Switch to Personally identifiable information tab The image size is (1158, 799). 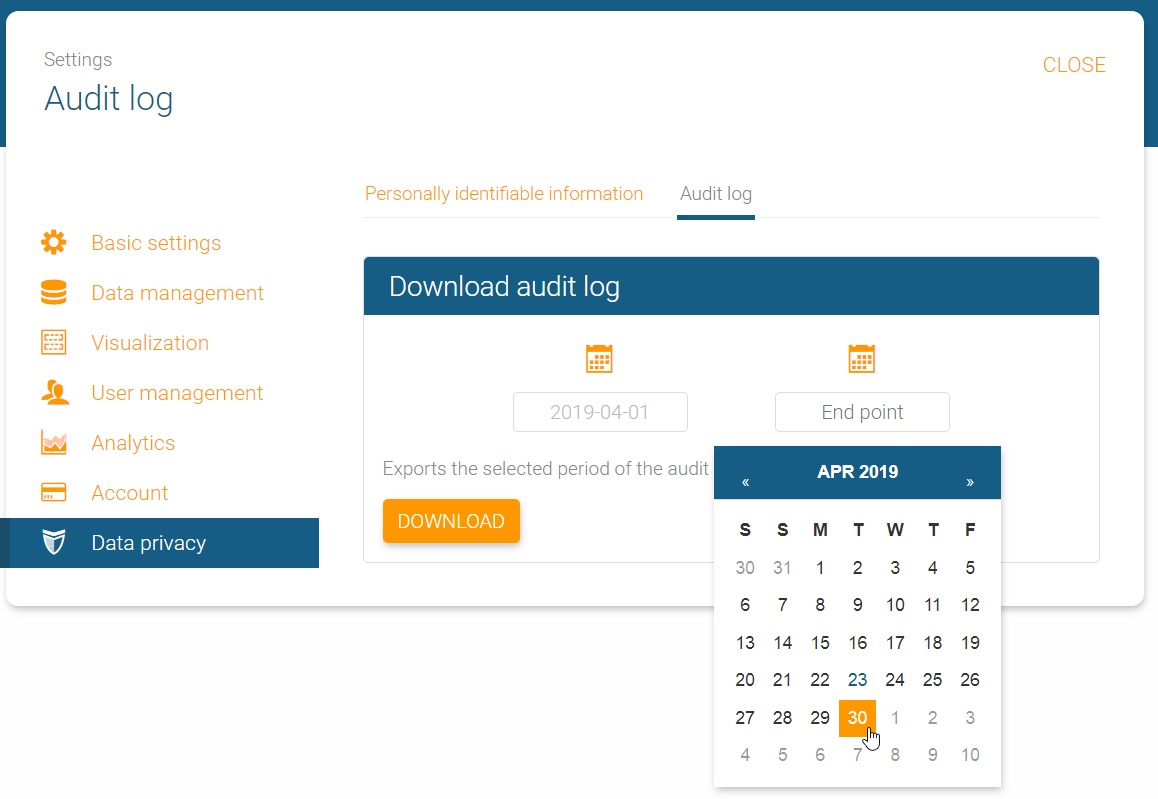504,193
